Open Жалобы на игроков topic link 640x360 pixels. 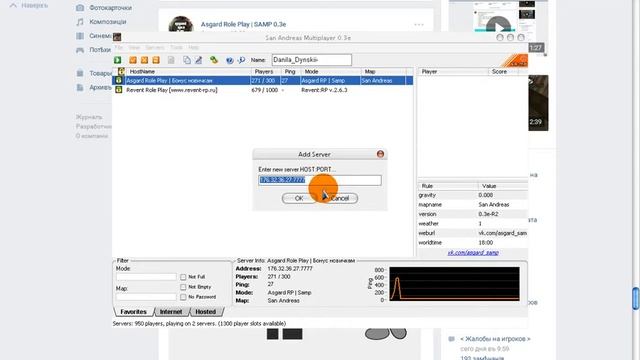(495, 339)
